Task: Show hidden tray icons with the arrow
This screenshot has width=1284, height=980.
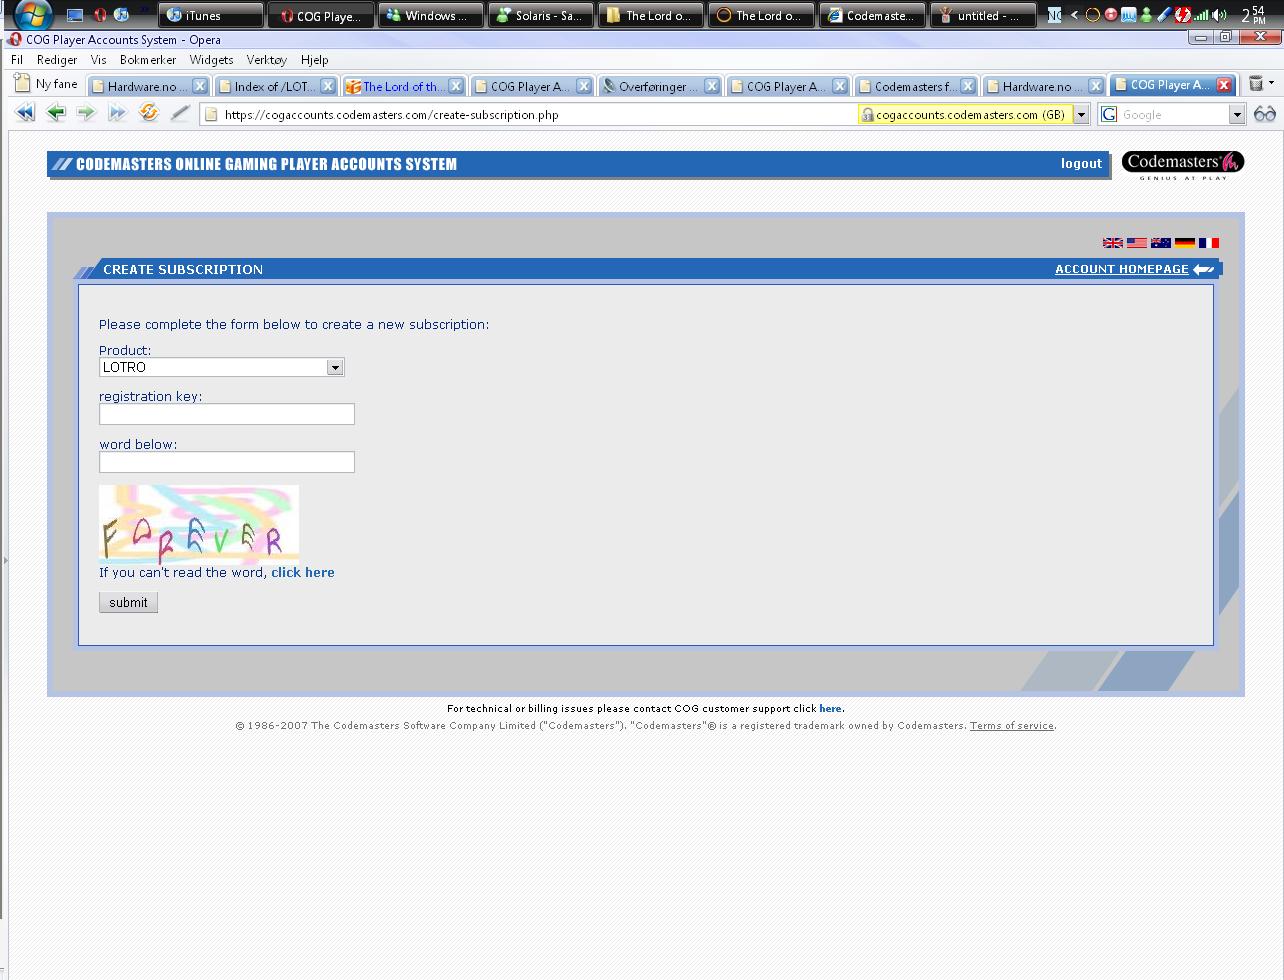Action: [1074, 15]
